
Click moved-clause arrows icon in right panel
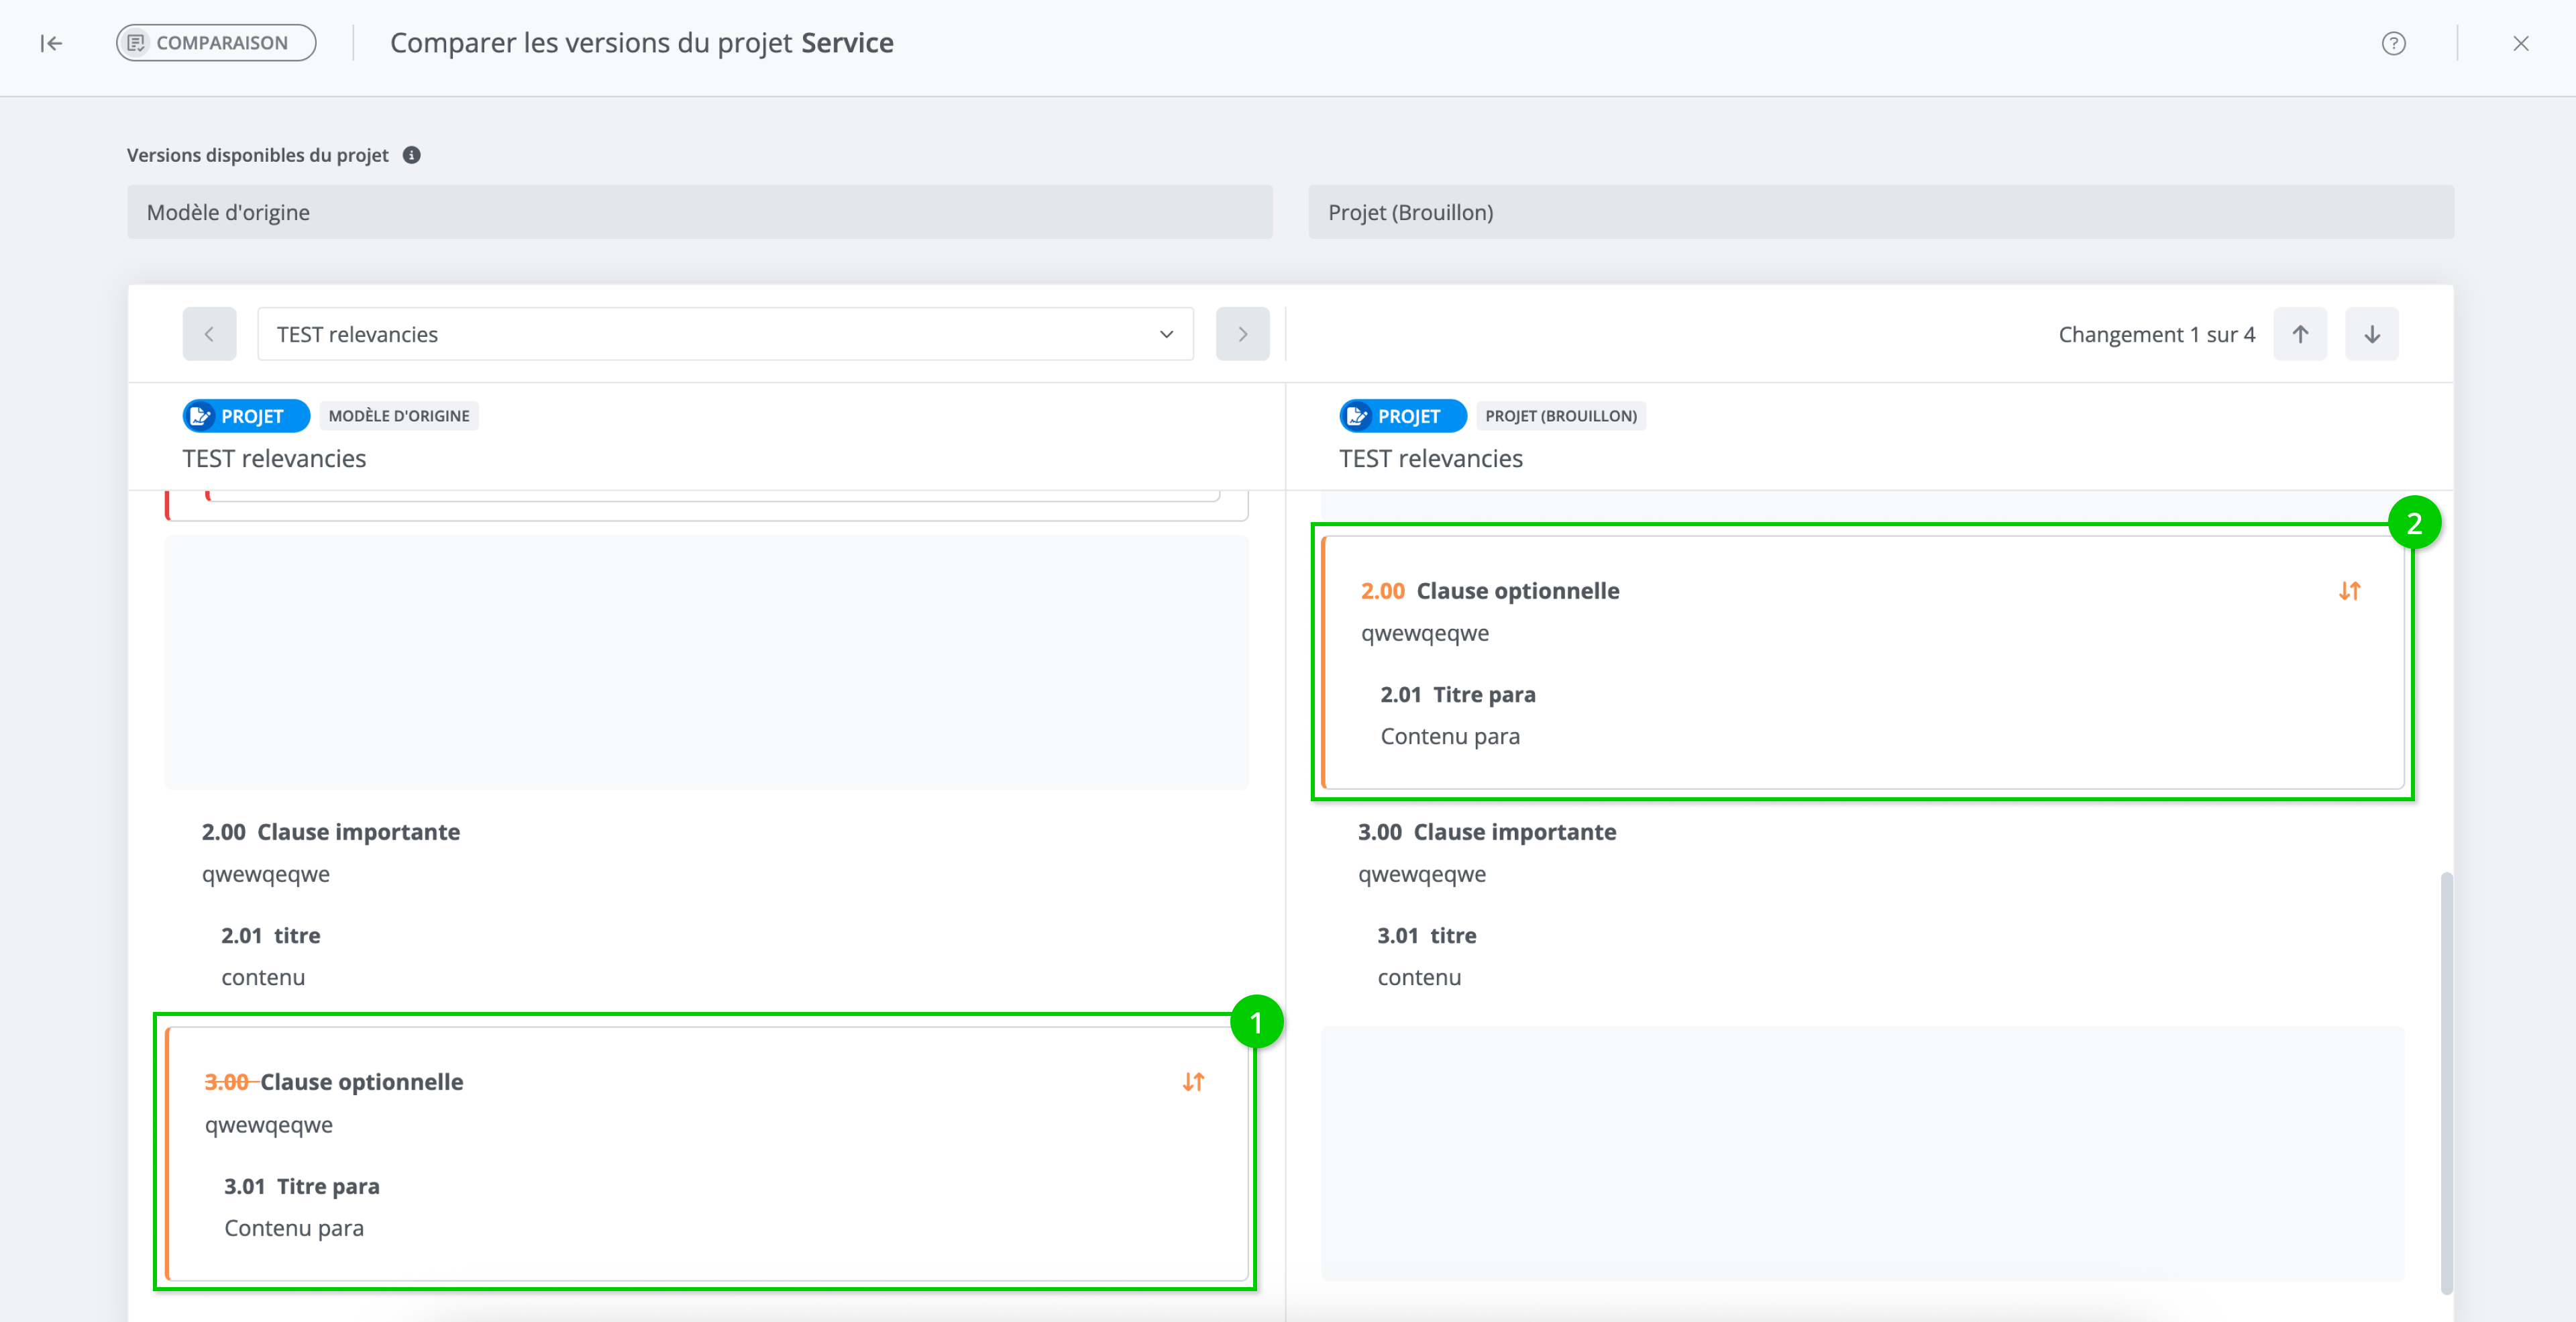pyautogui.click(x=2349, y=591)
